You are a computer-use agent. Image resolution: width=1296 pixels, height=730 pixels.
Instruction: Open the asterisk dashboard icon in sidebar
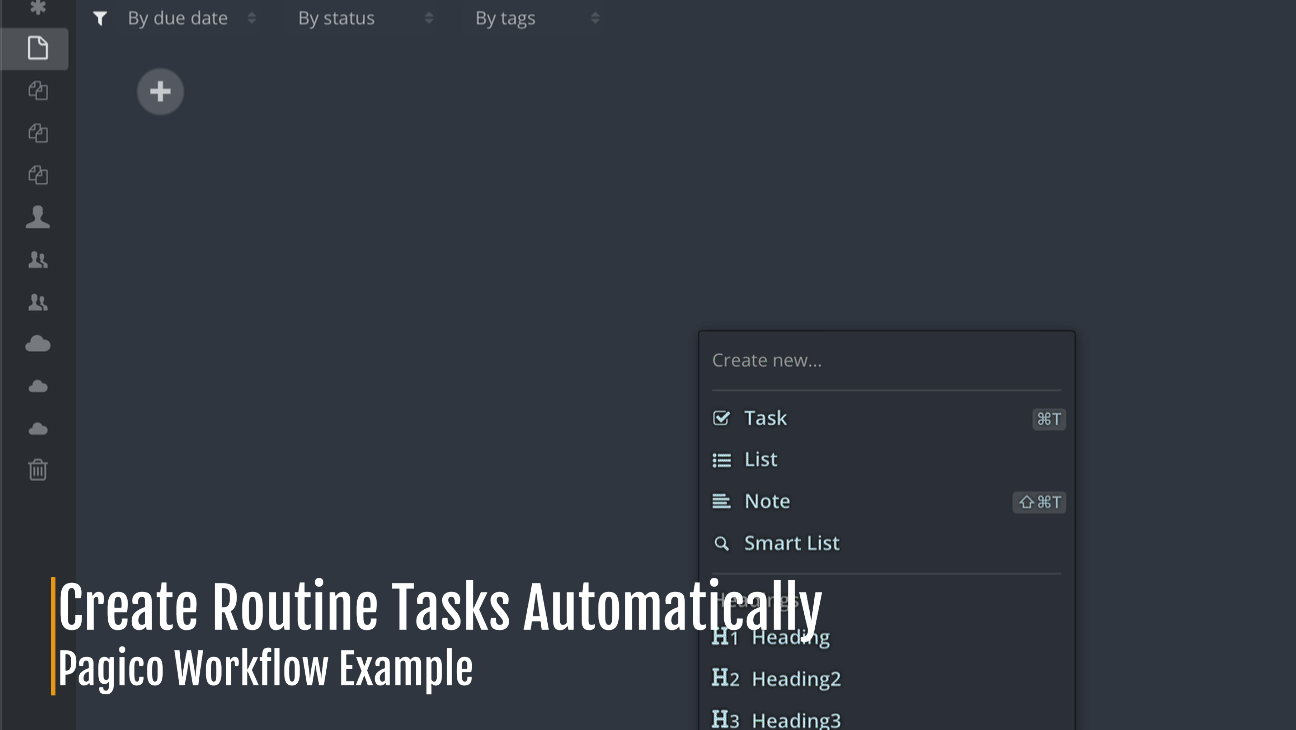pos(38,8)
